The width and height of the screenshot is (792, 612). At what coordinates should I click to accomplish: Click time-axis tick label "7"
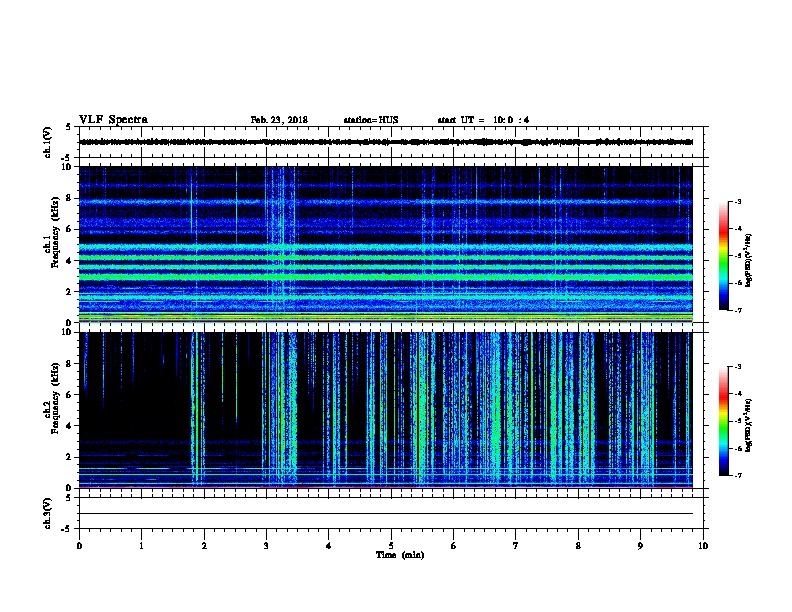point(516,546)
